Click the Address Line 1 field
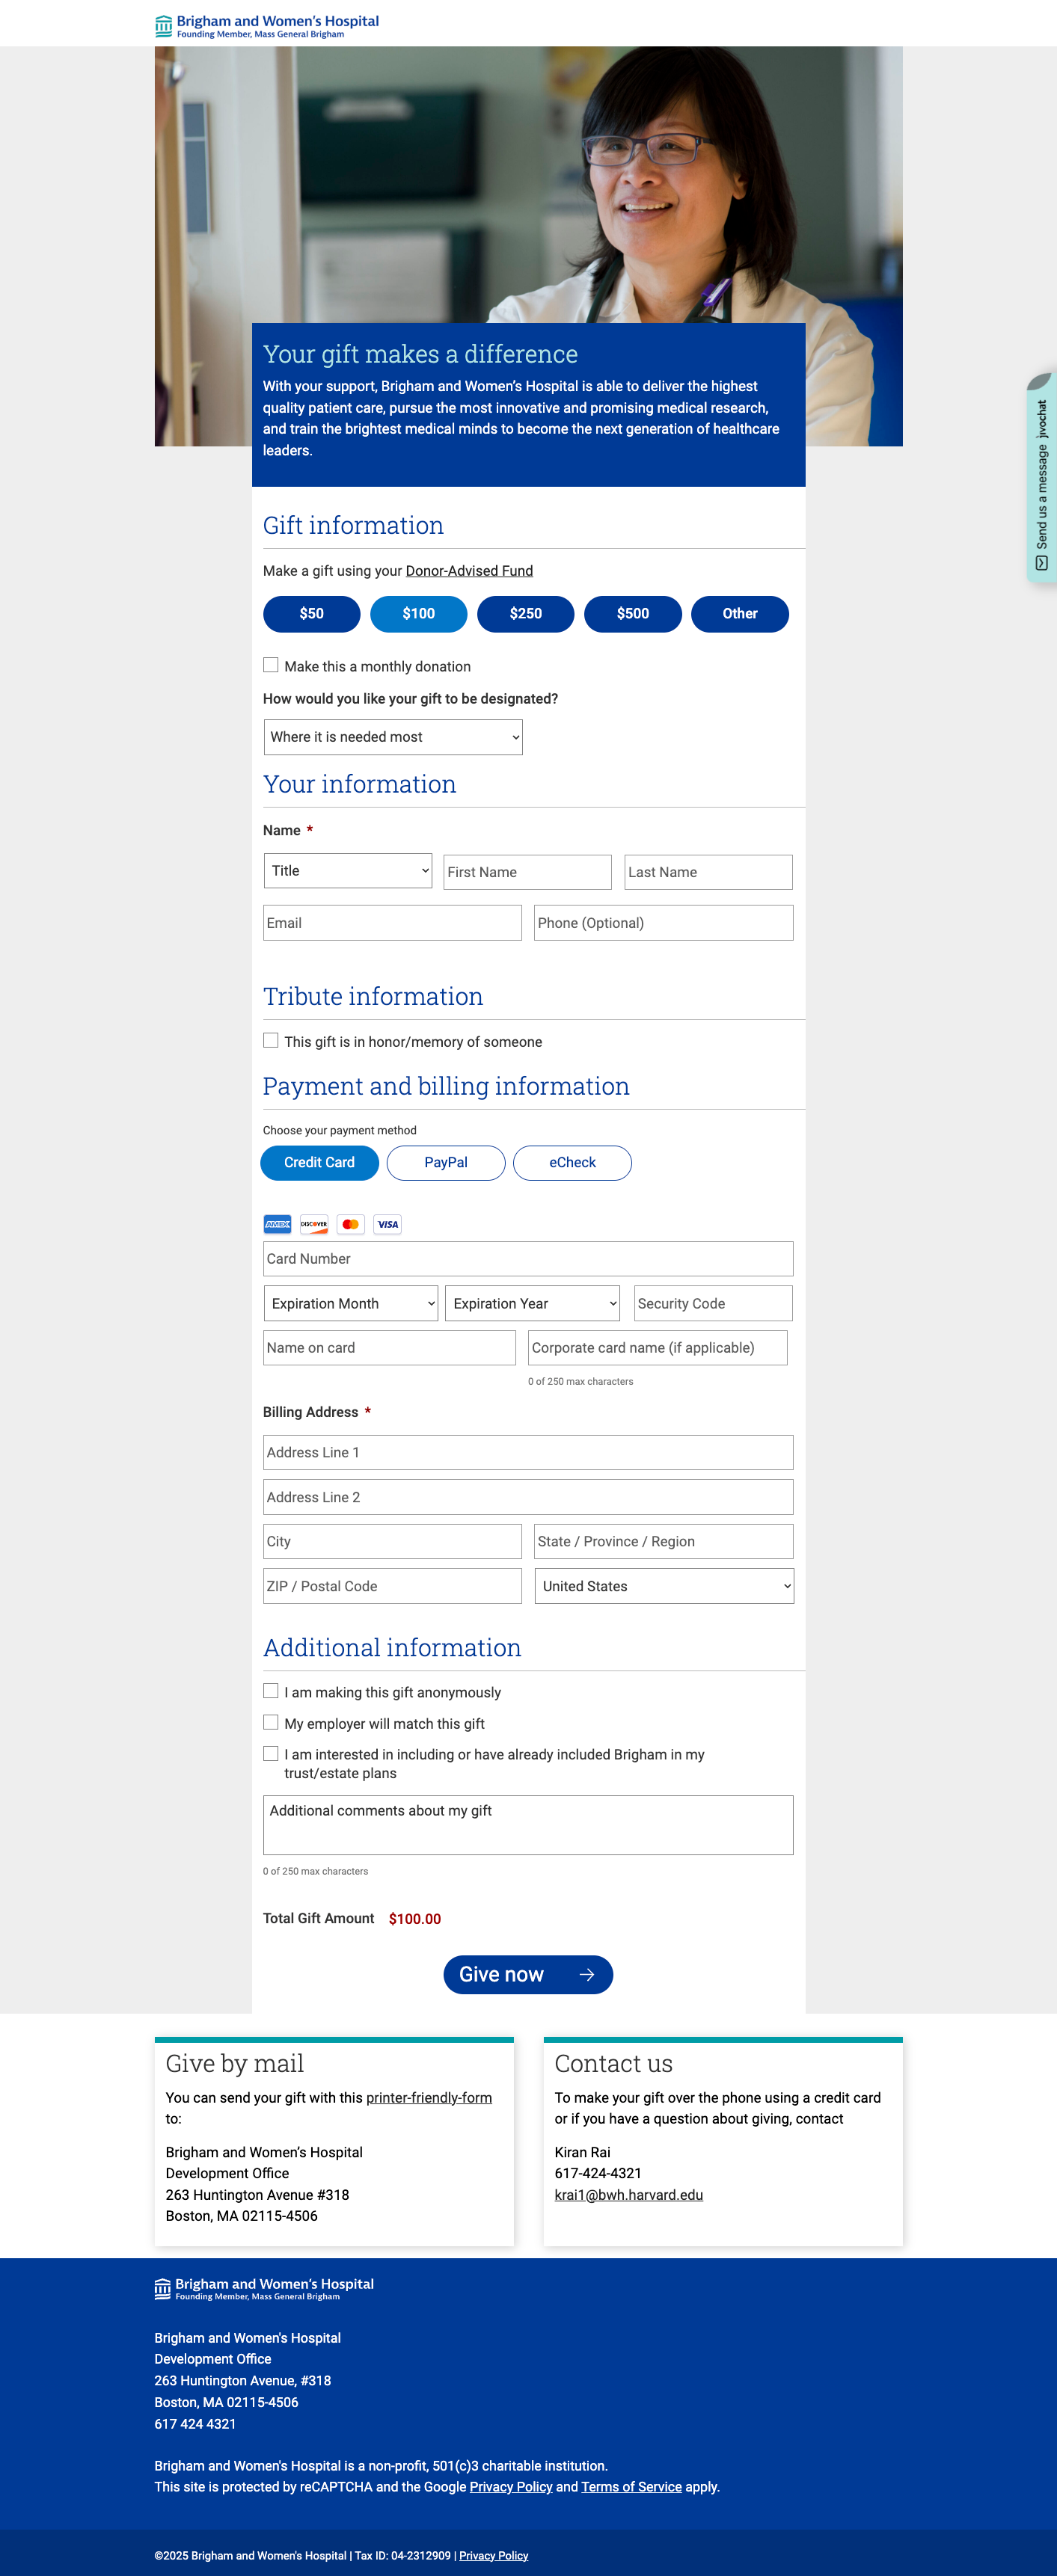Image resolution: width=1057 pixels, height=2576 pixels. 528,1452
